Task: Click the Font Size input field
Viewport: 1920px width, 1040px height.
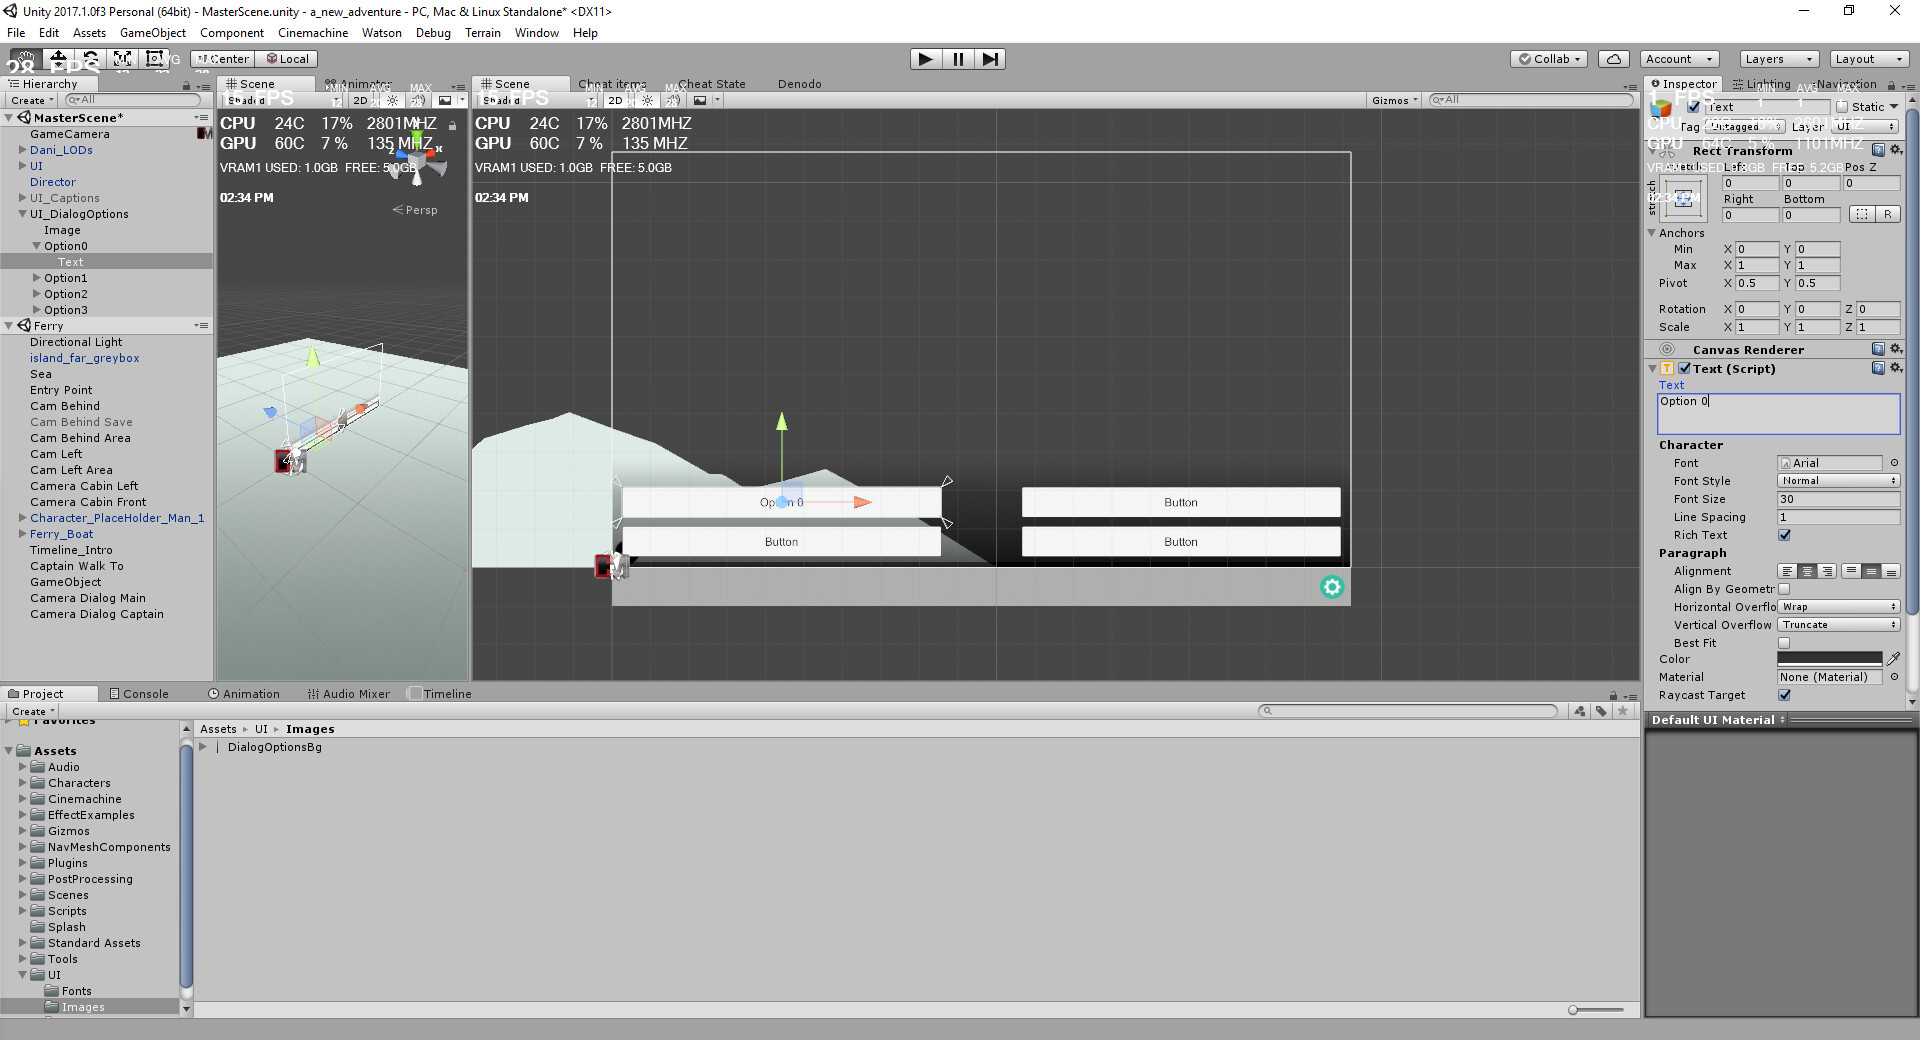Action: click(1838, 499)
